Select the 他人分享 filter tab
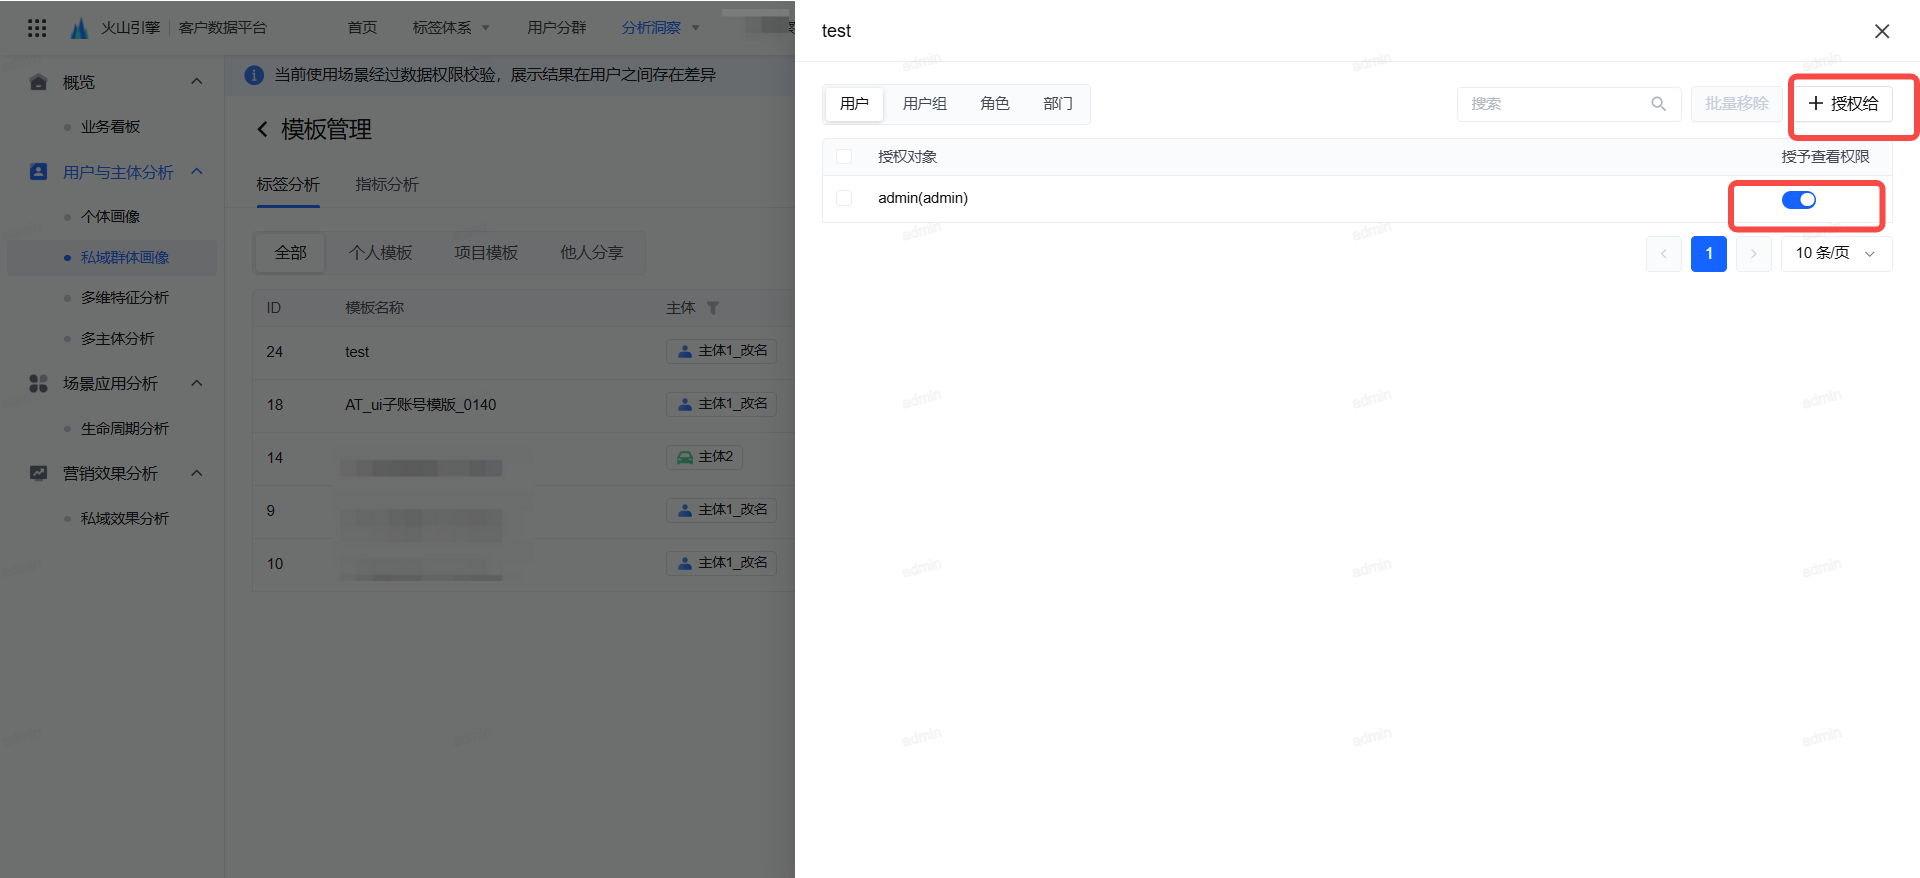The width and height of the screenshot is (1920, 878). click(591, 253)
